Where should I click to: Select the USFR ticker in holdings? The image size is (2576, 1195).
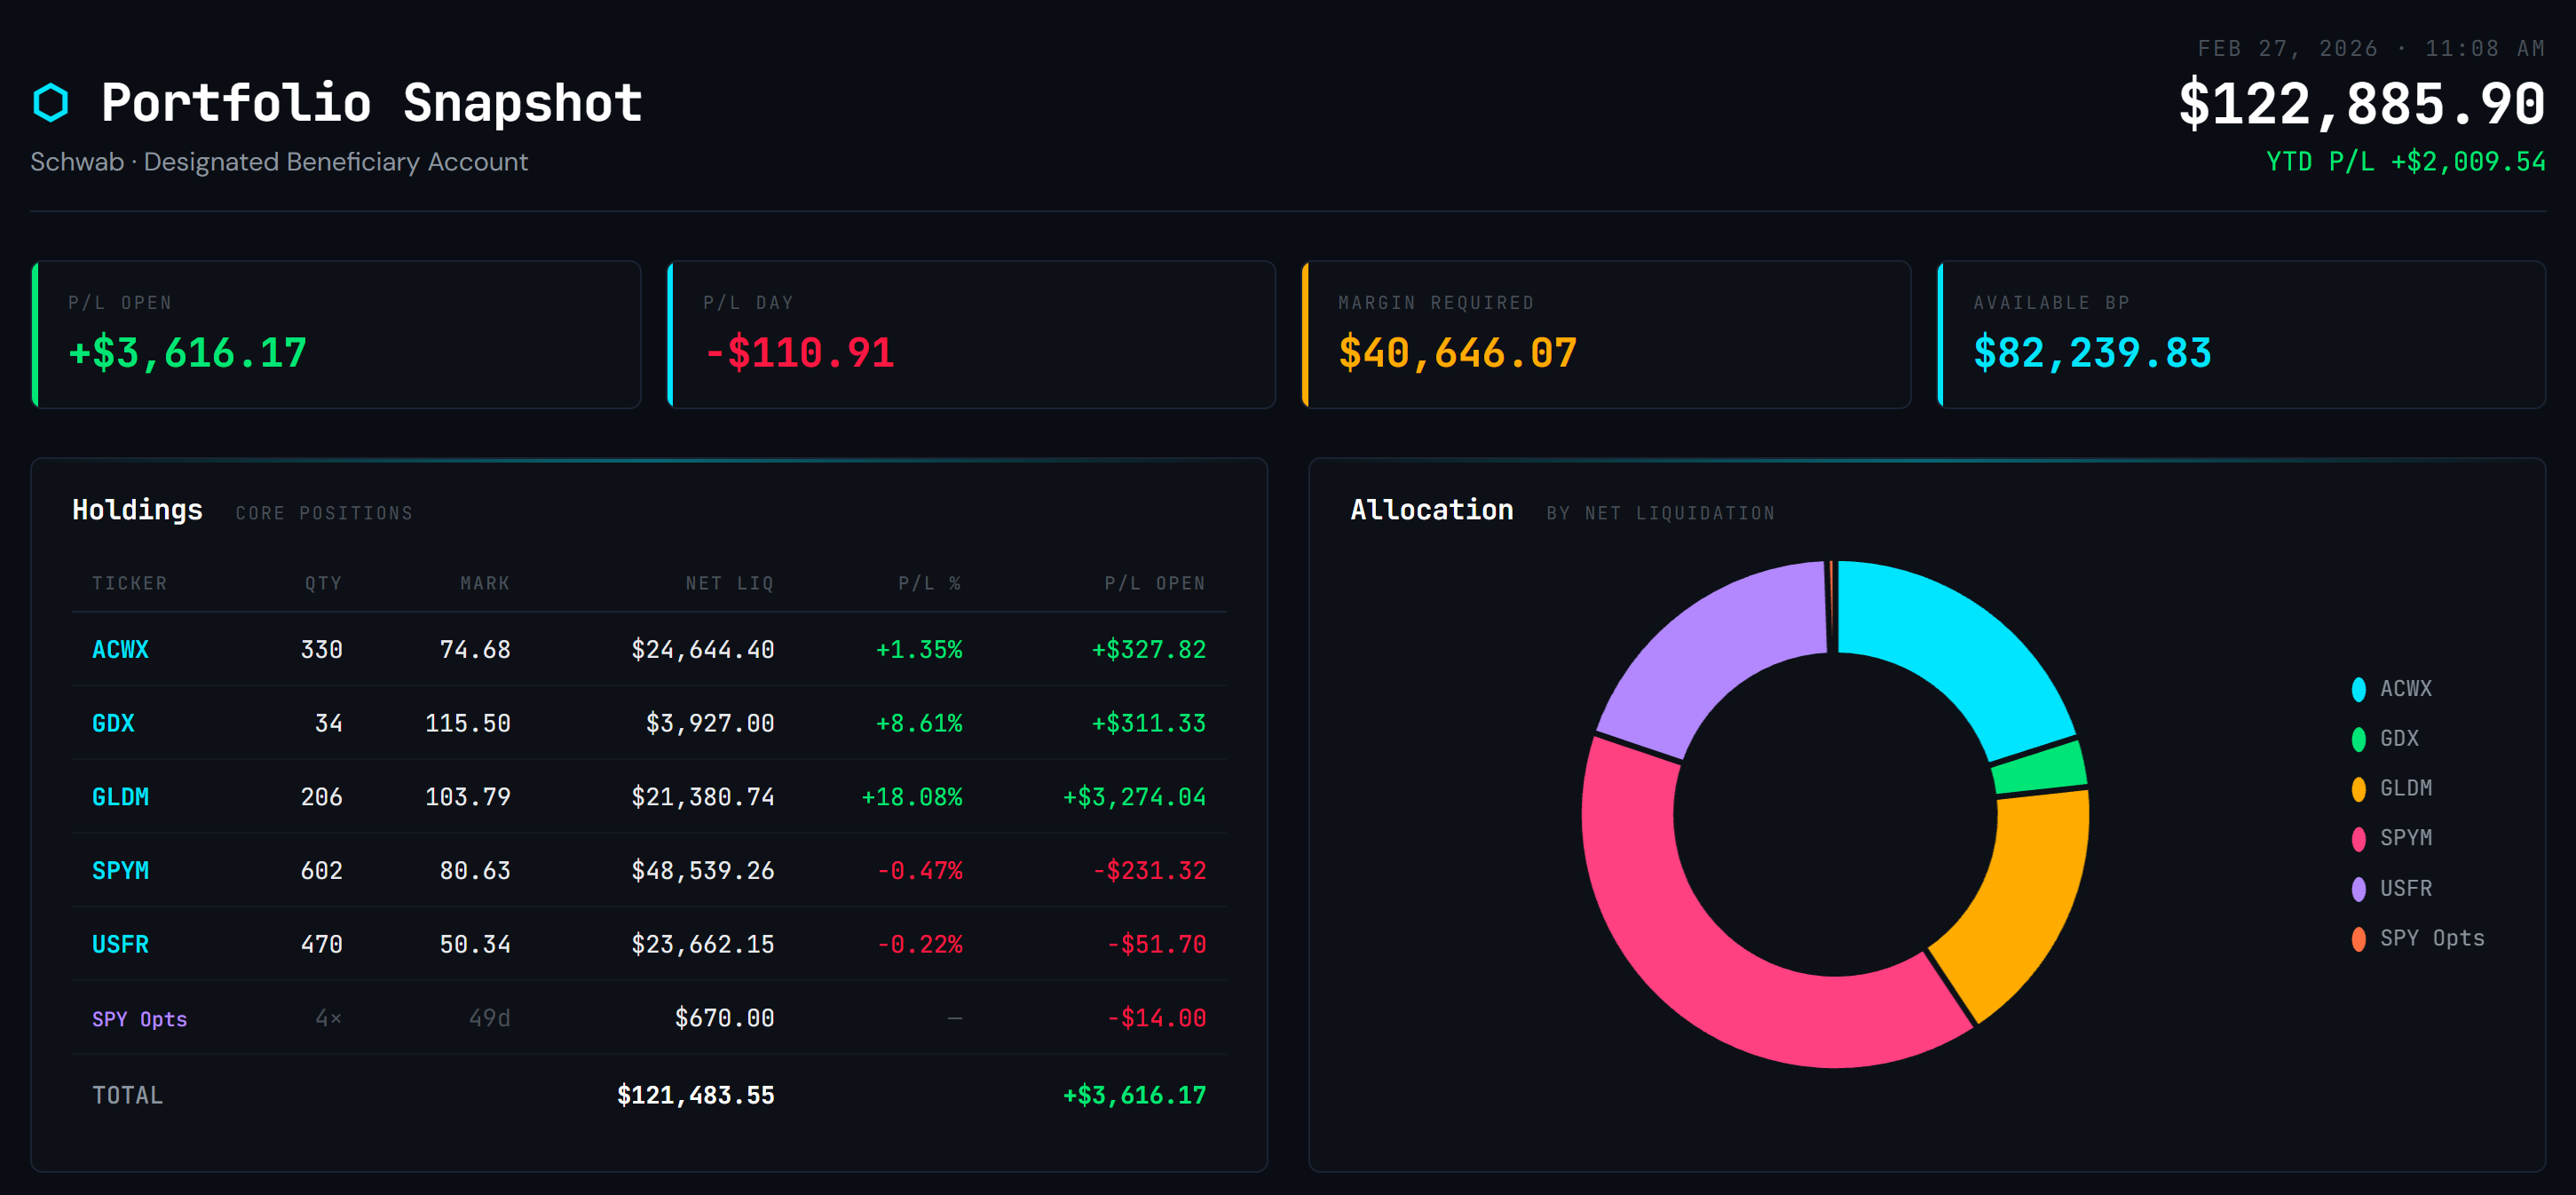coord(120,945)
